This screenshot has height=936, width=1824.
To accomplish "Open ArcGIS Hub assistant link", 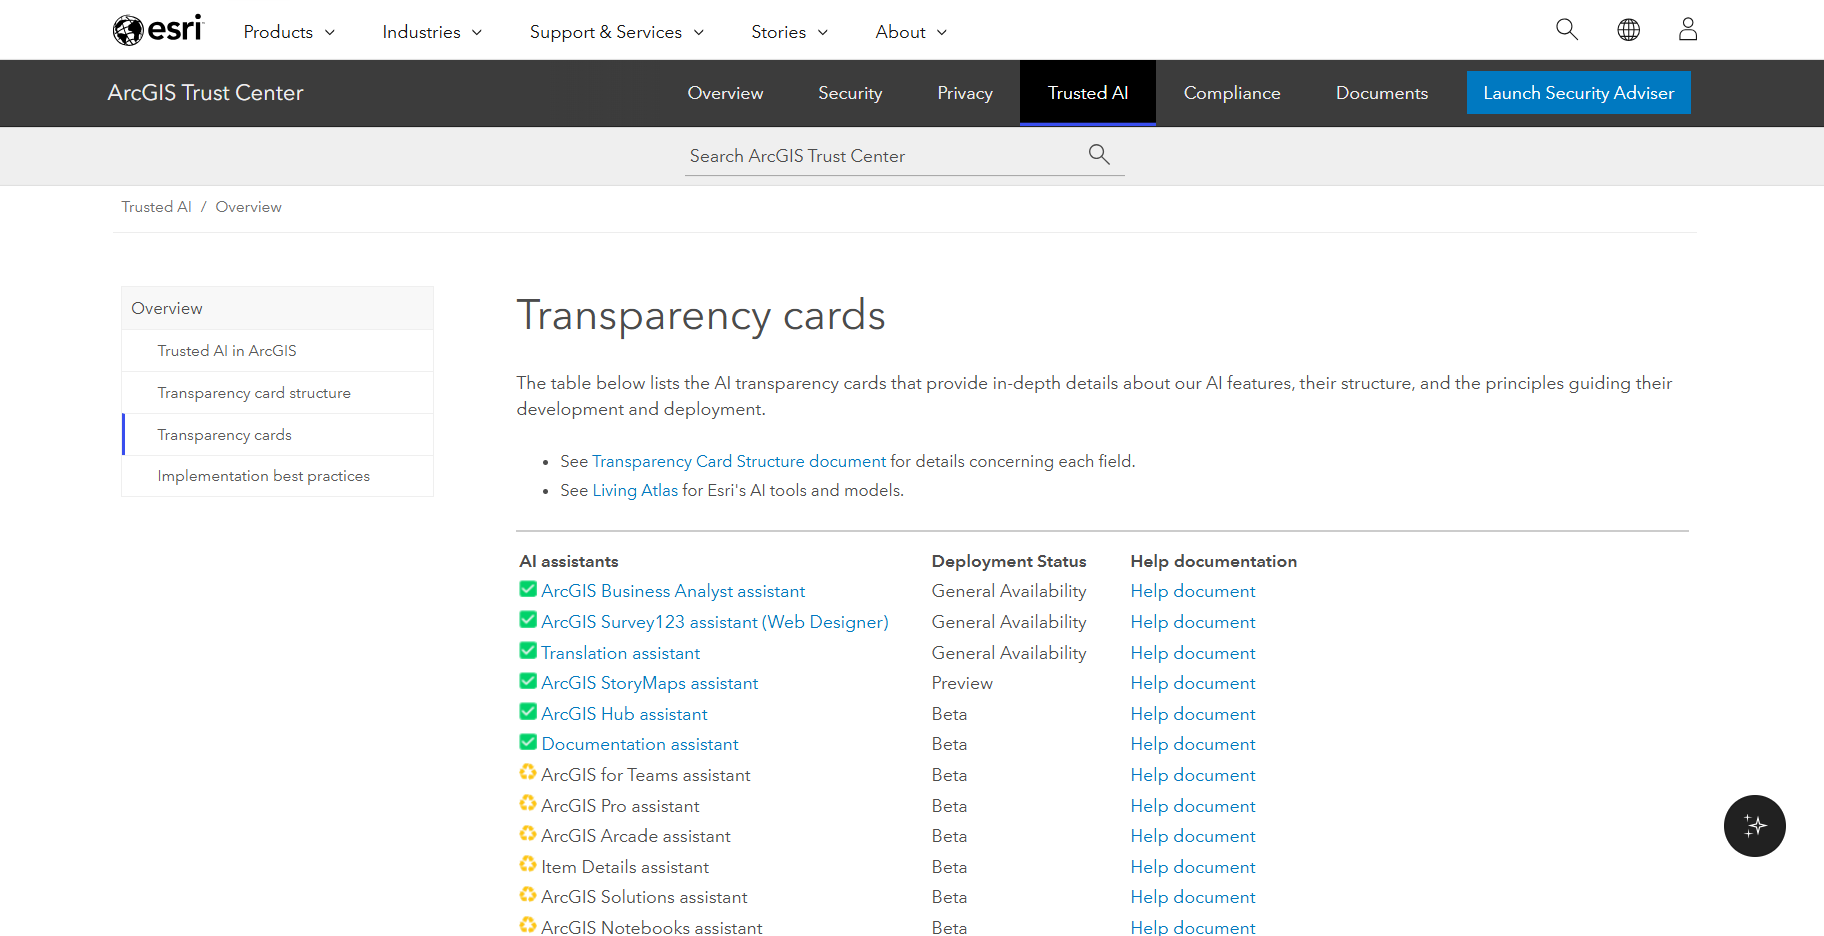I will click(624, 714).
